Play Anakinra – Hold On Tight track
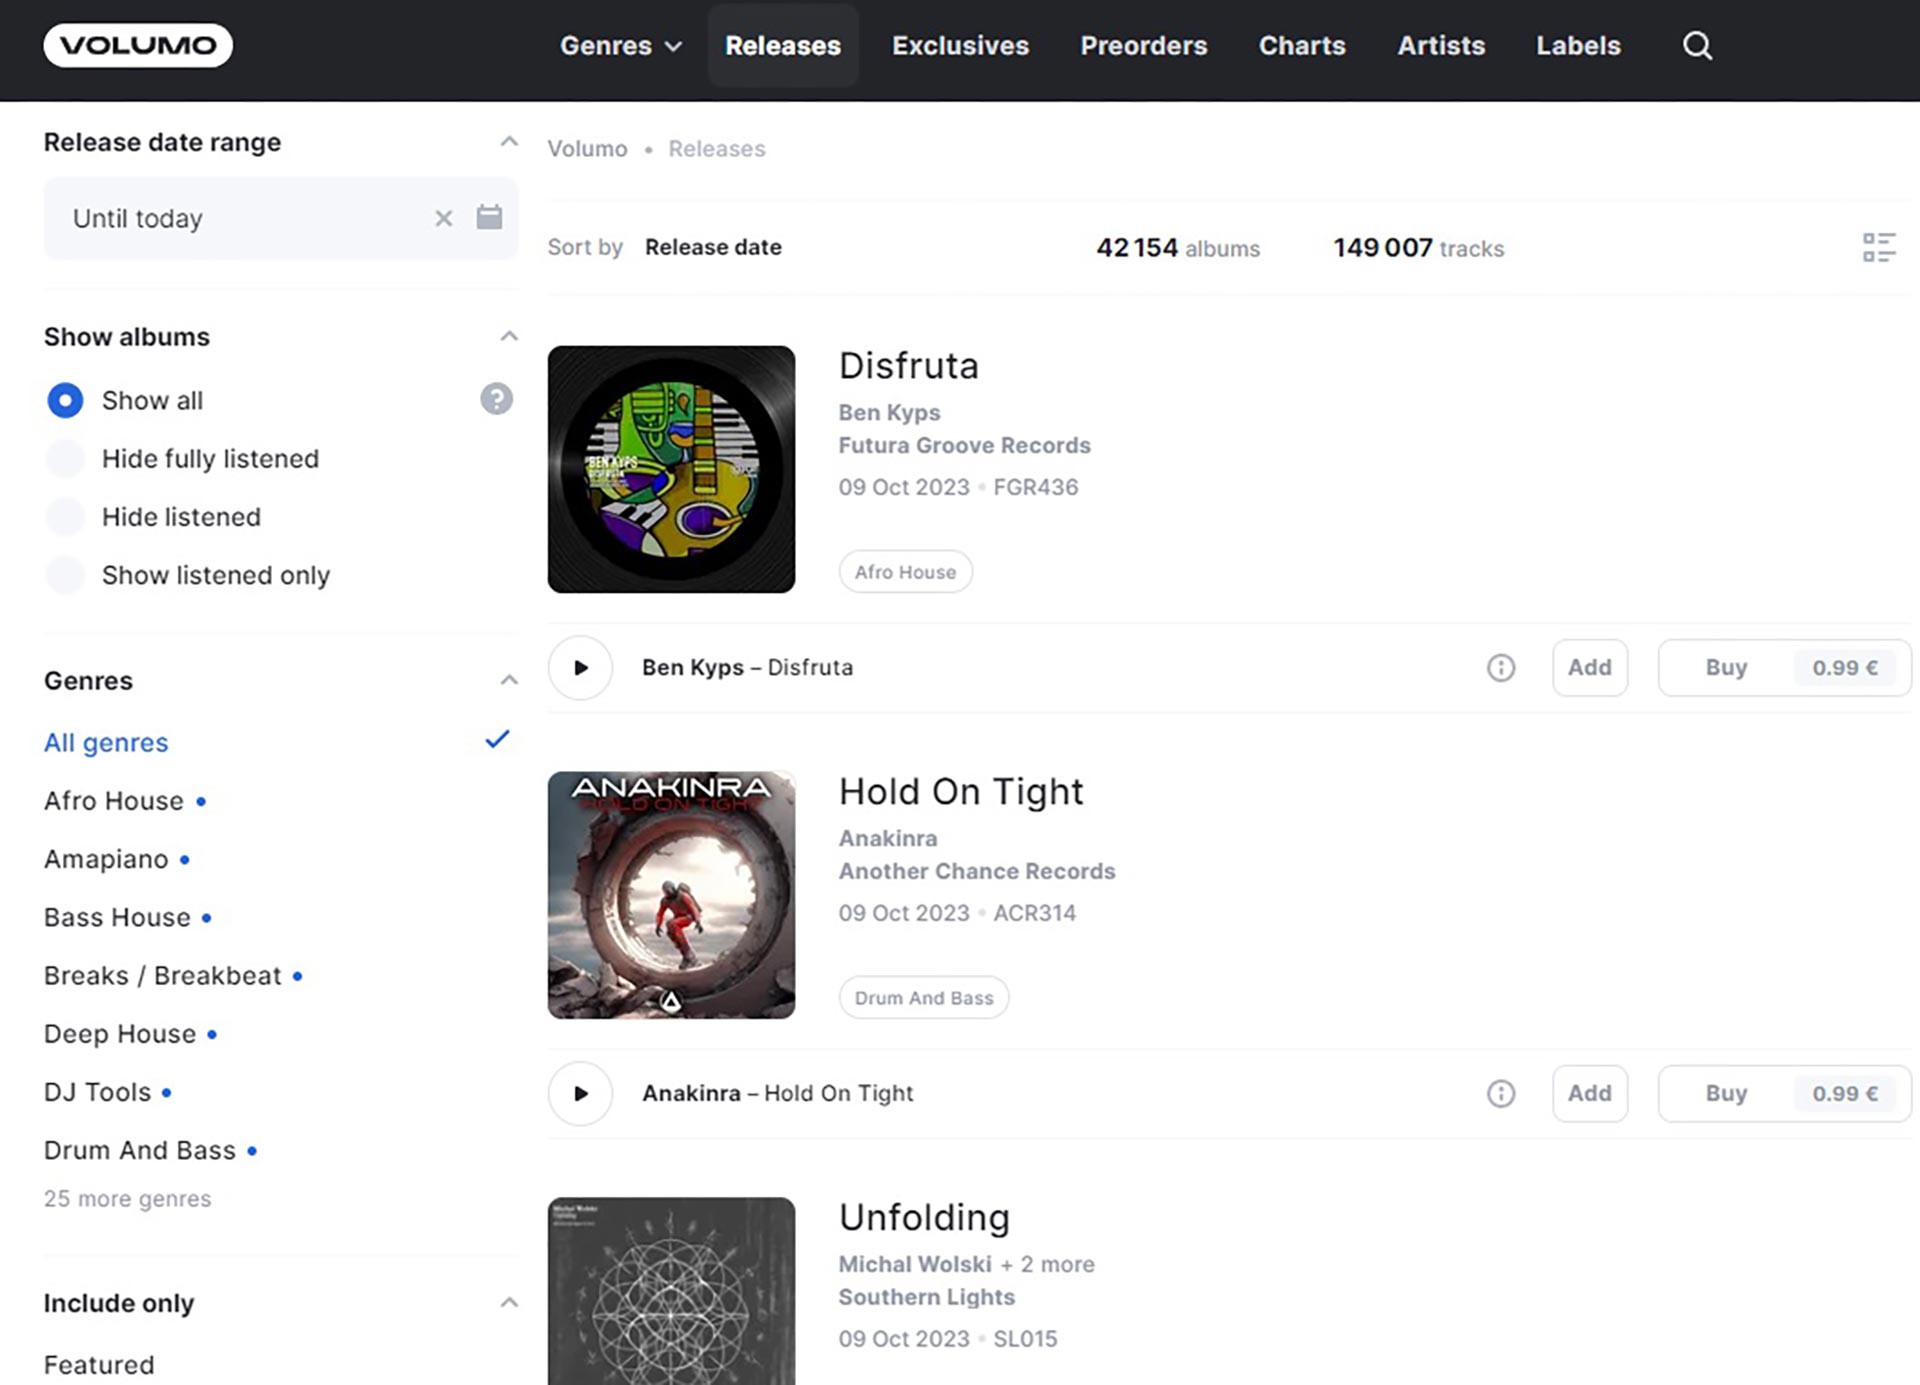 tap(580, 1094)
